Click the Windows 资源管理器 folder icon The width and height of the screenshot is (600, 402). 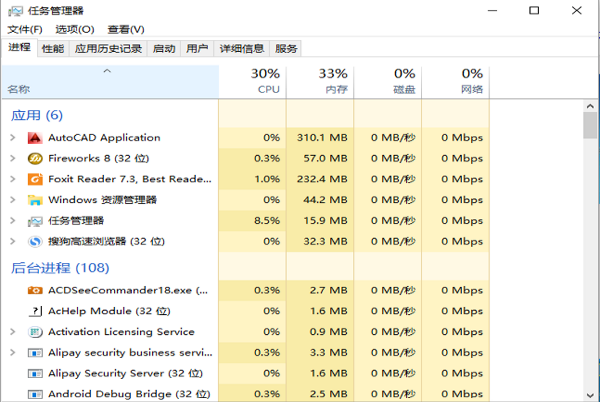34,200
